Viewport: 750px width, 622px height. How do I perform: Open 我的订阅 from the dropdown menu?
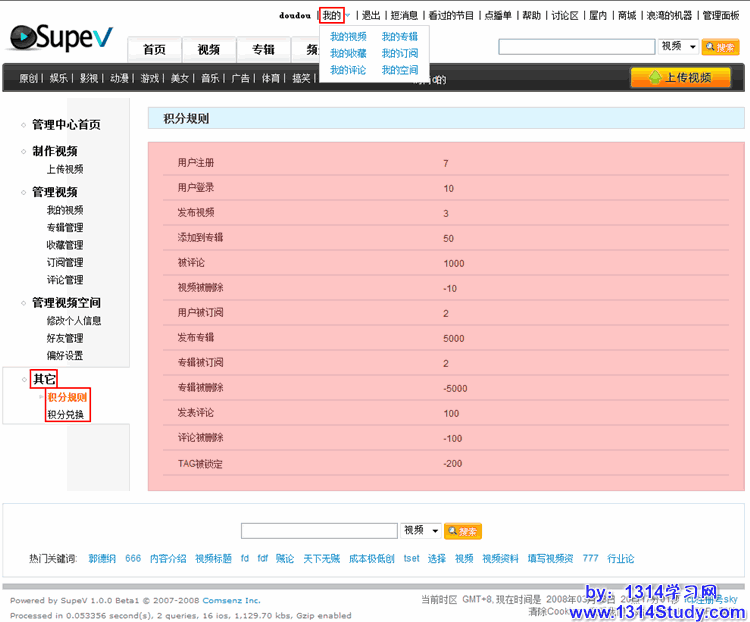click(x=400, y=53)
